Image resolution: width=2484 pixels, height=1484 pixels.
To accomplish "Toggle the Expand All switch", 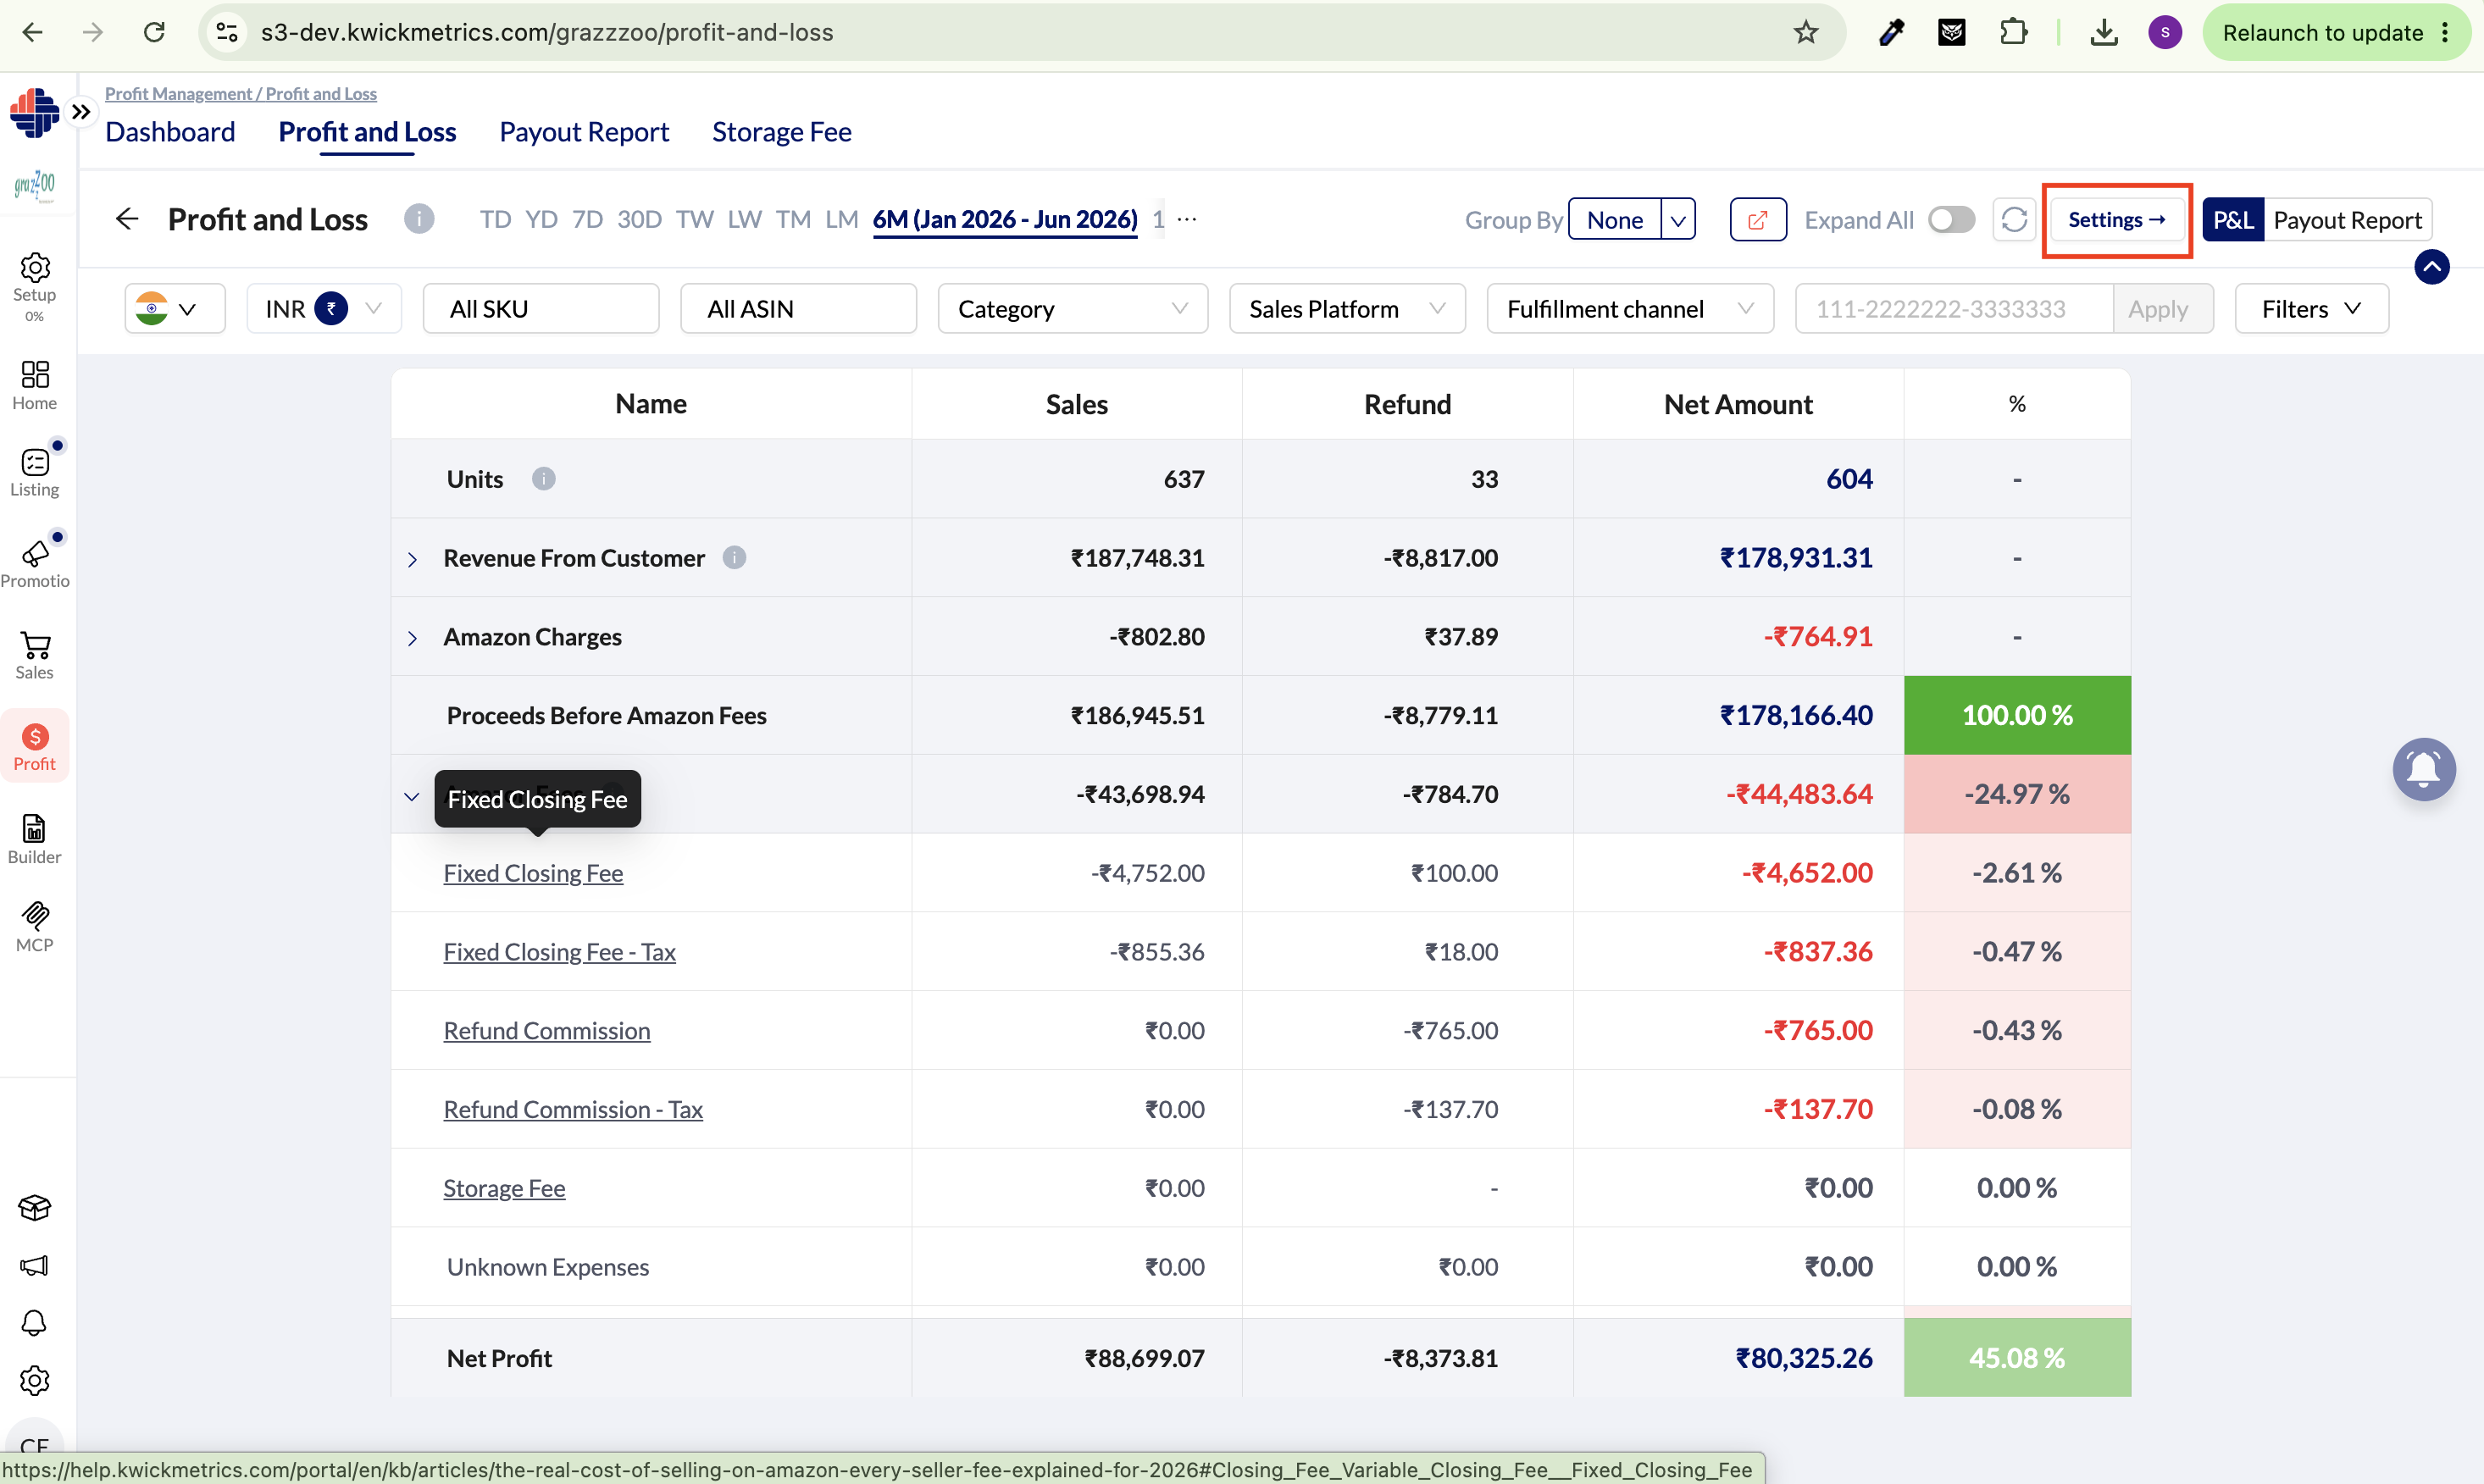I will (1951, 220).
